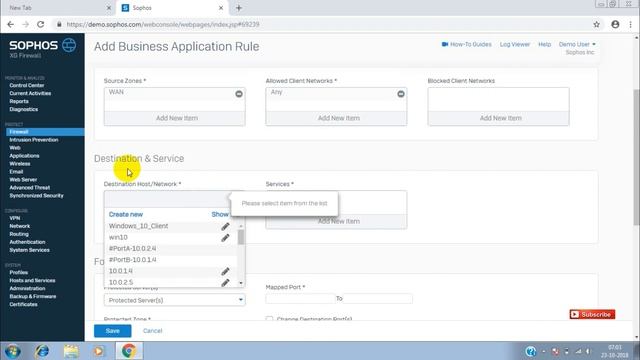
Task: Open the Web Server section
Action: [23, 180]
